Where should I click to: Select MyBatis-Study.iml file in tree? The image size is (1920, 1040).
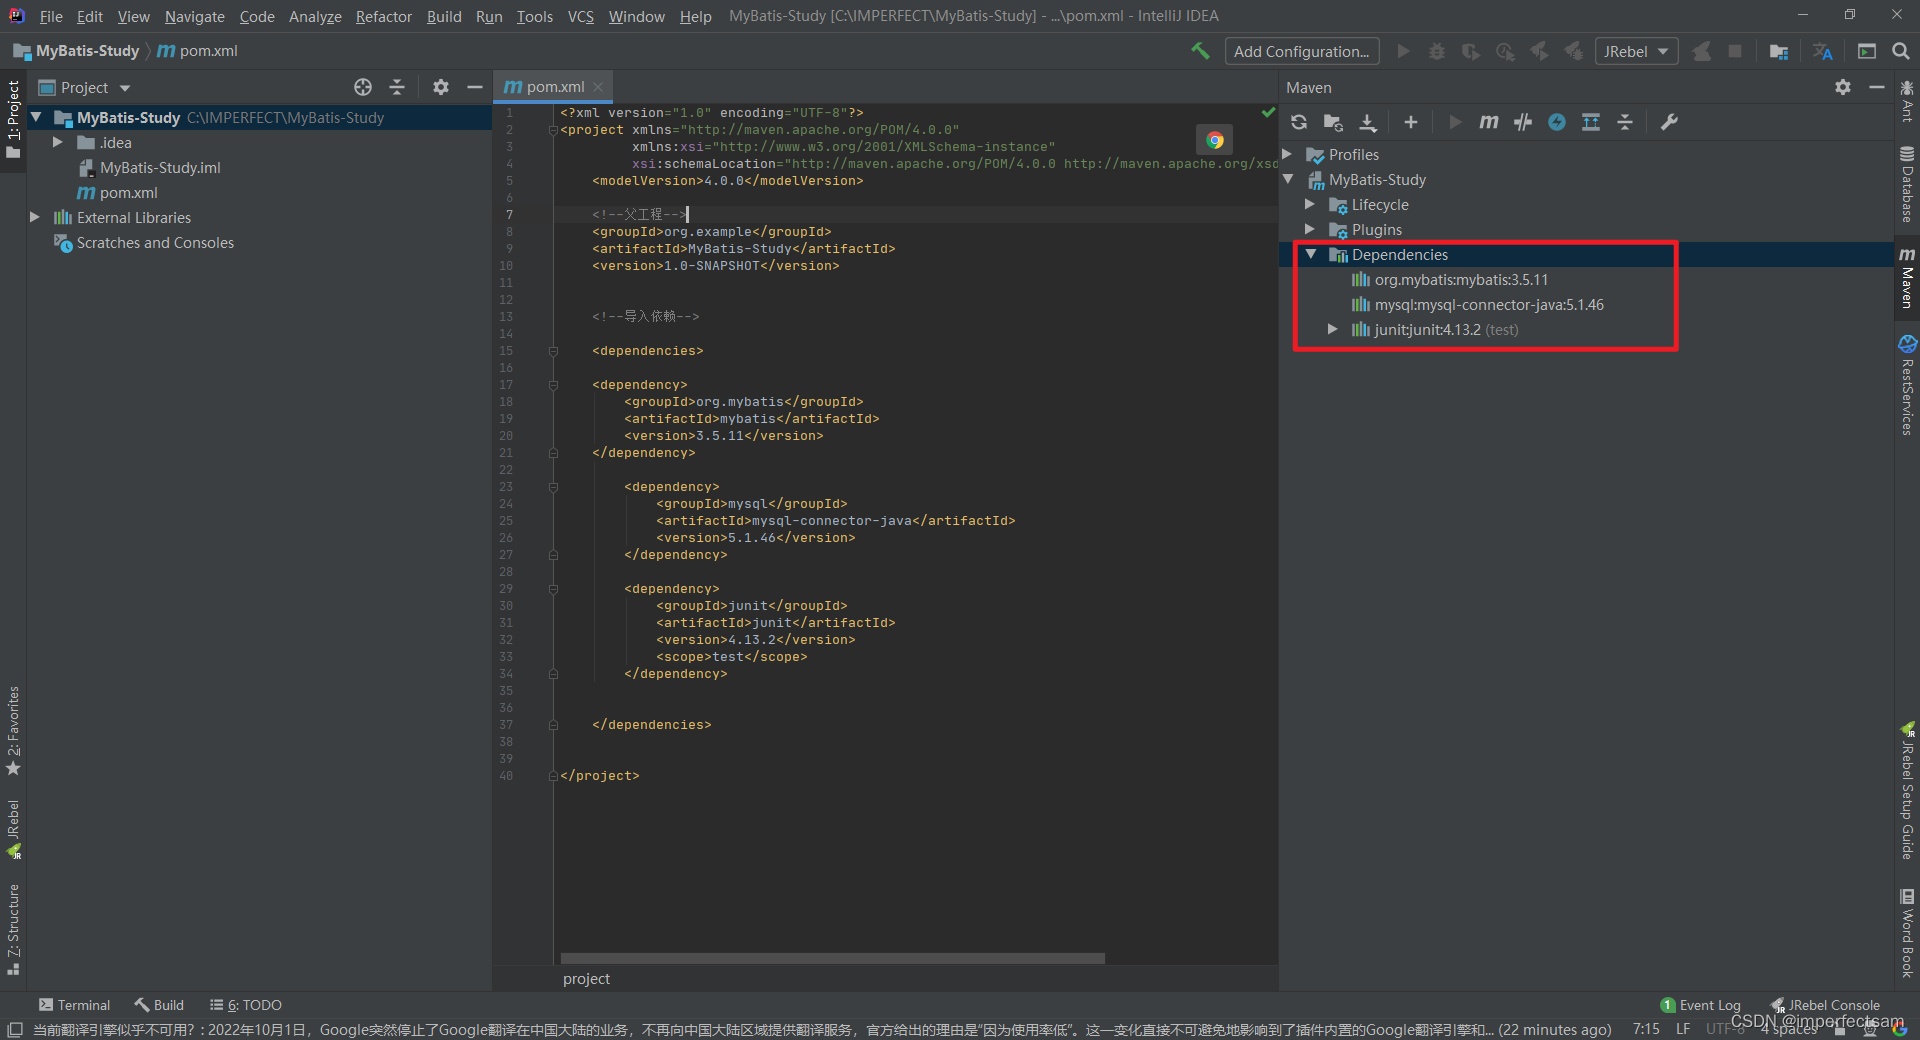(x=160, y=167)
